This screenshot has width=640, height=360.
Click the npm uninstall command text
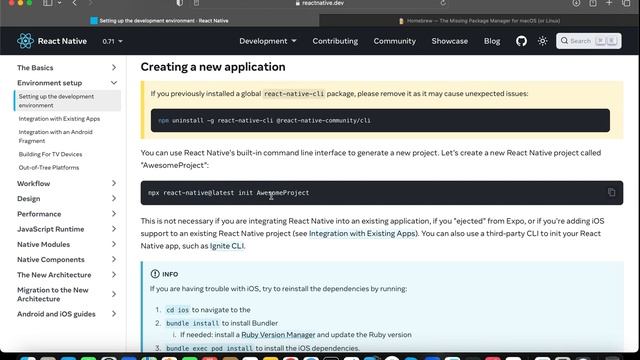point(264,120)
